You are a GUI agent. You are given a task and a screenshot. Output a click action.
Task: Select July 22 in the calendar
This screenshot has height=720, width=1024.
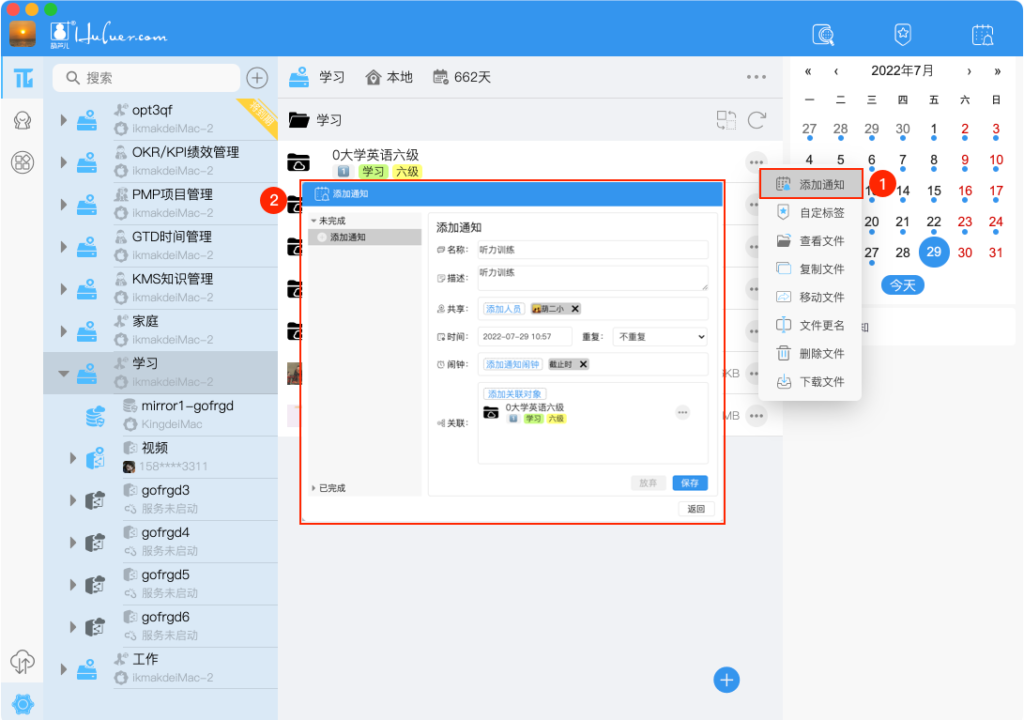[934, 222]
